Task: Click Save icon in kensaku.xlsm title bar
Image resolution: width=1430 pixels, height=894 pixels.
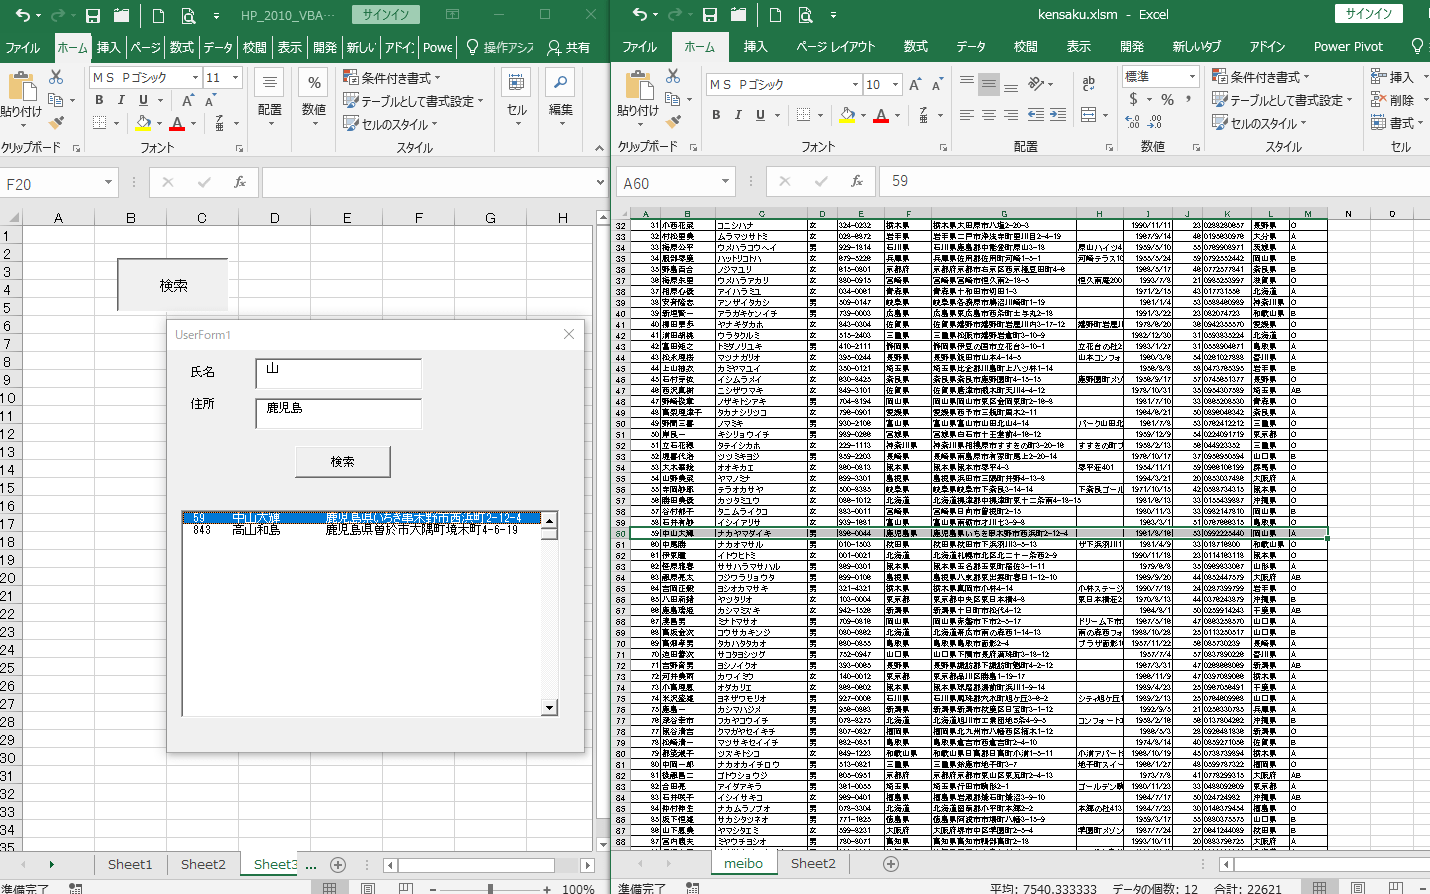Action: 709,15
